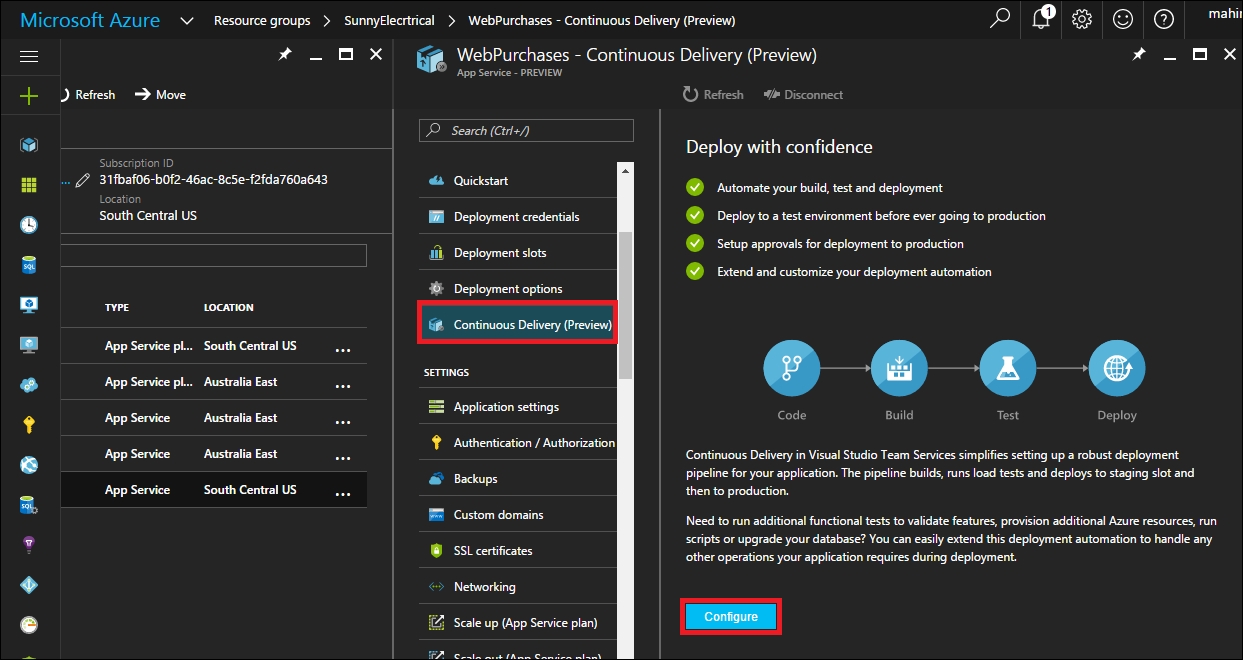Click the pencil edit icon near Subscription ID
This screenshot has height=660, width=1243.
click(x=81, y=181)
